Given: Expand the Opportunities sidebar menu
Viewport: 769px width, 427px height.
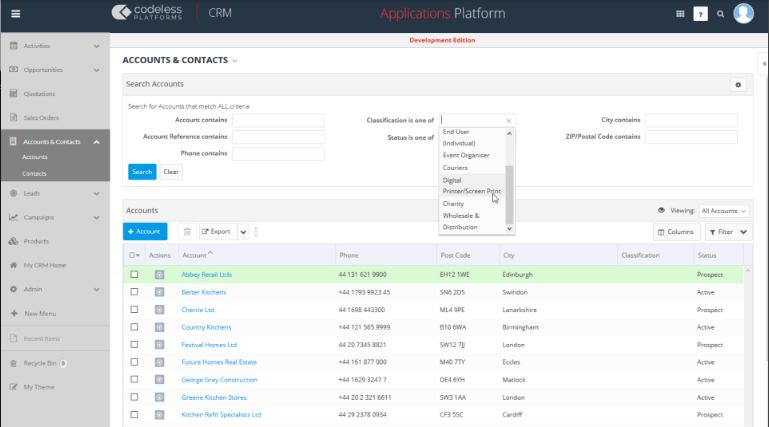Looking at the screenshot, I should click(x=96, y=70).
